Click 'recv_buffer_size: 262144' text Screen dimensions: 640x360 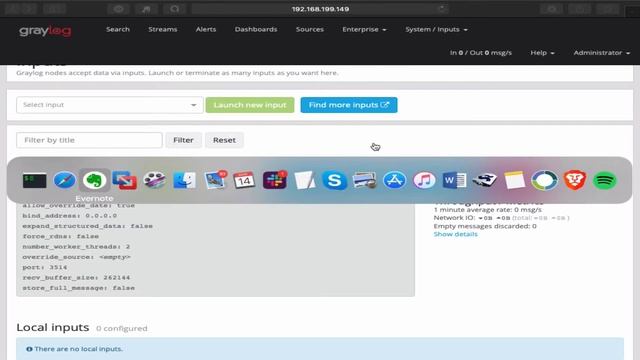point(76,278)
